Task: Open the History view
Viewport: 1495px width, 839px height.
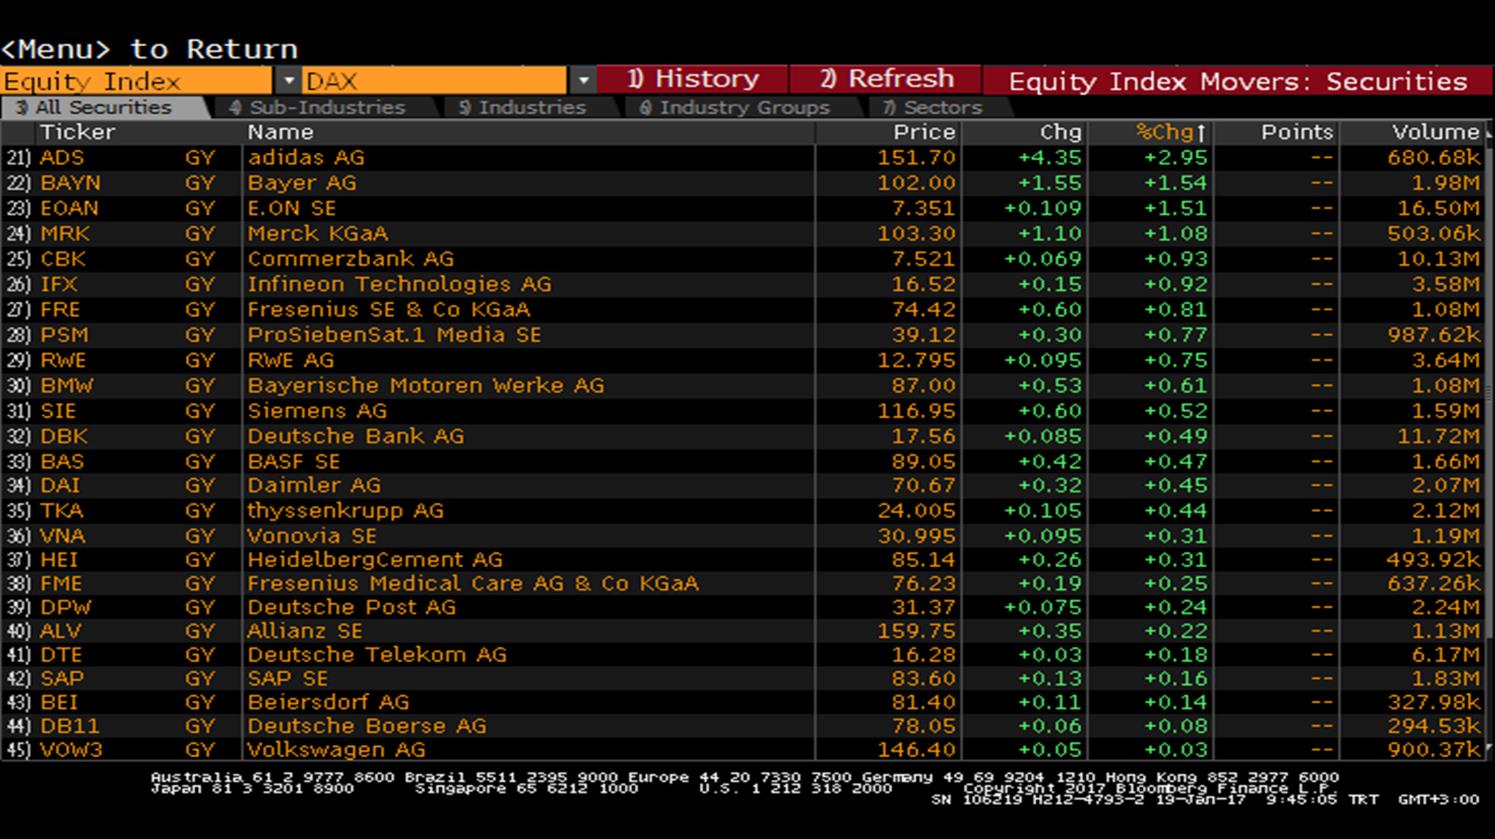Action: point(693,79)
